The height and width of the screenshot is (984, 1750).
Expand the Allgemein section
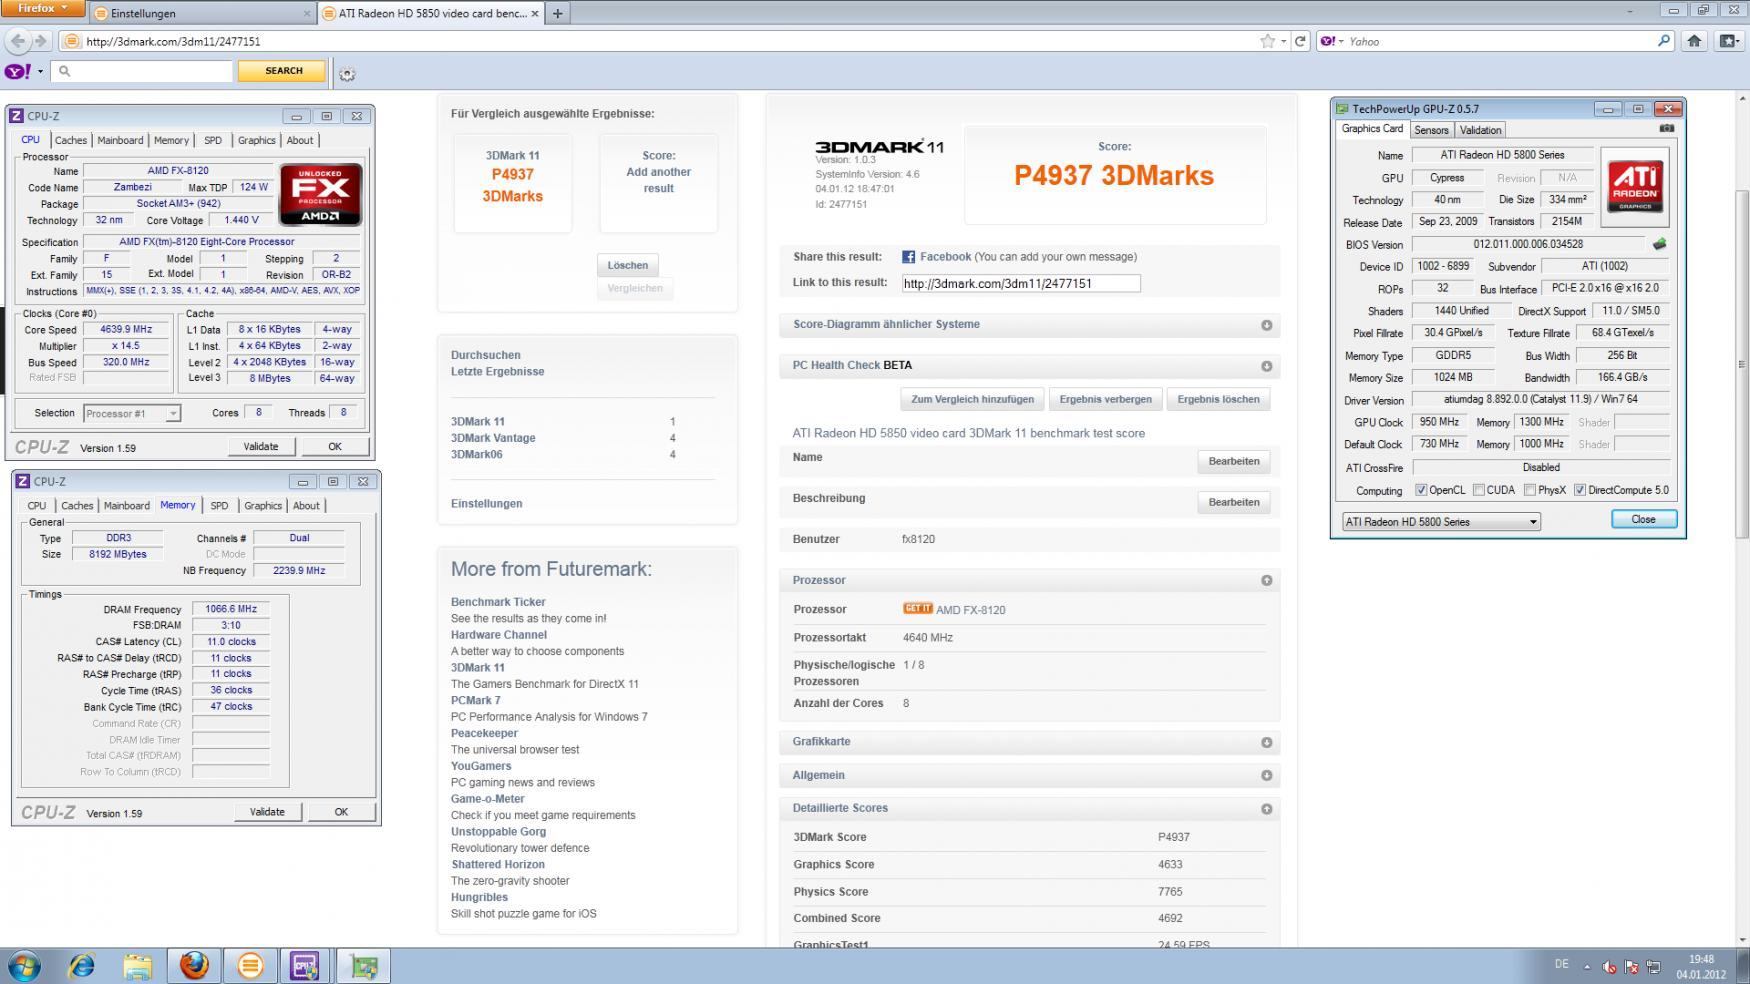[1266, 775]
